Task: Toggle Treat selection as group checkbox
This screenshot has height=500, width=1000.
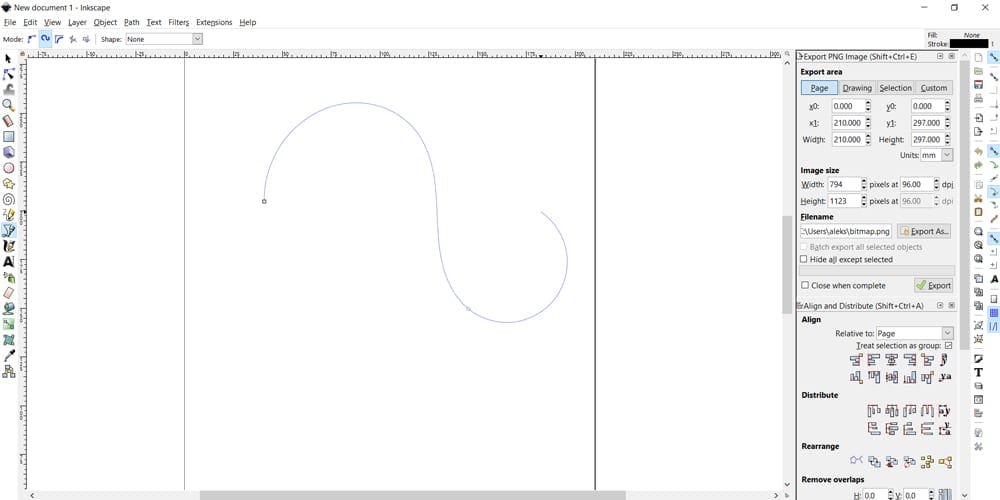Action: click(x=948, y=345)
